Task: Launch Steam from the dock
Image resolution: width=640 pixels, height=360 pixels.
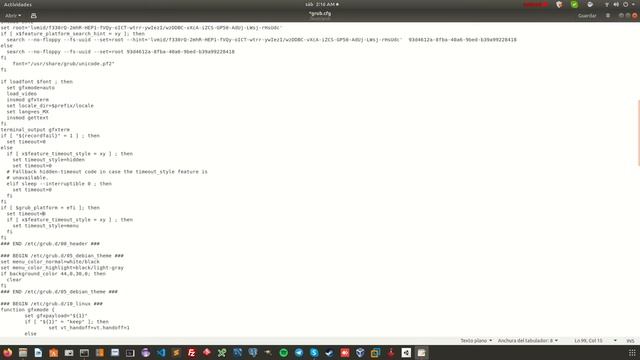Action: tap(329, 353)
